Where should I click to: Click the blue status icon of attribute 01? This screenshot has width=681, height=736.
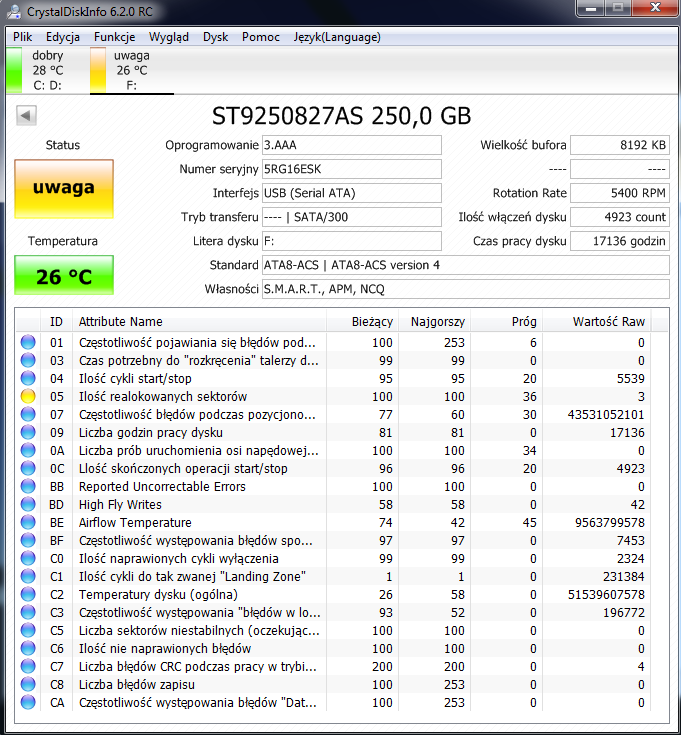(x=28, y=342)
